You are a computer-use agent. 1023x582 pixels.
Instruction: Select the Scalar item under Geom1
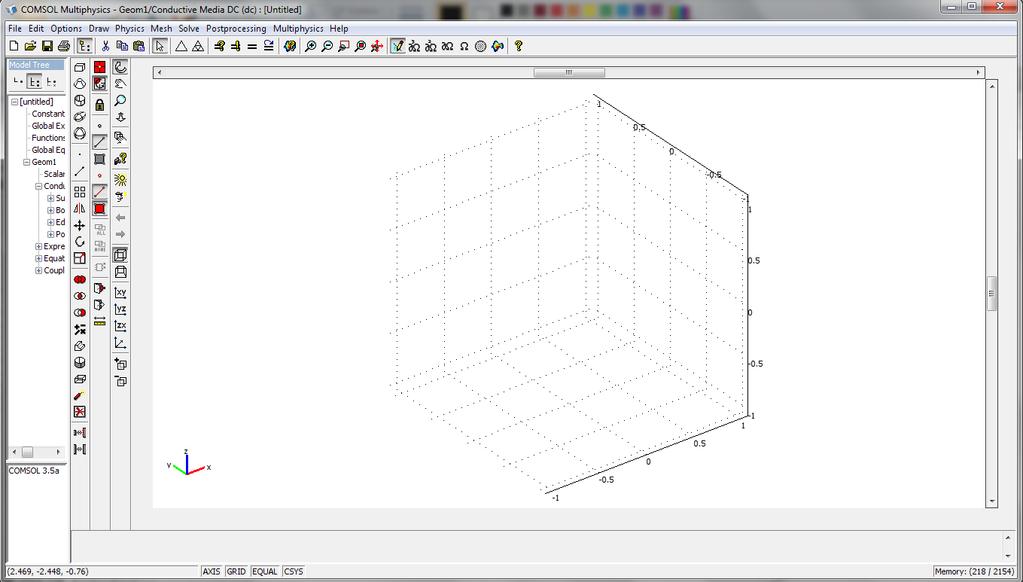tap(54, 174)
